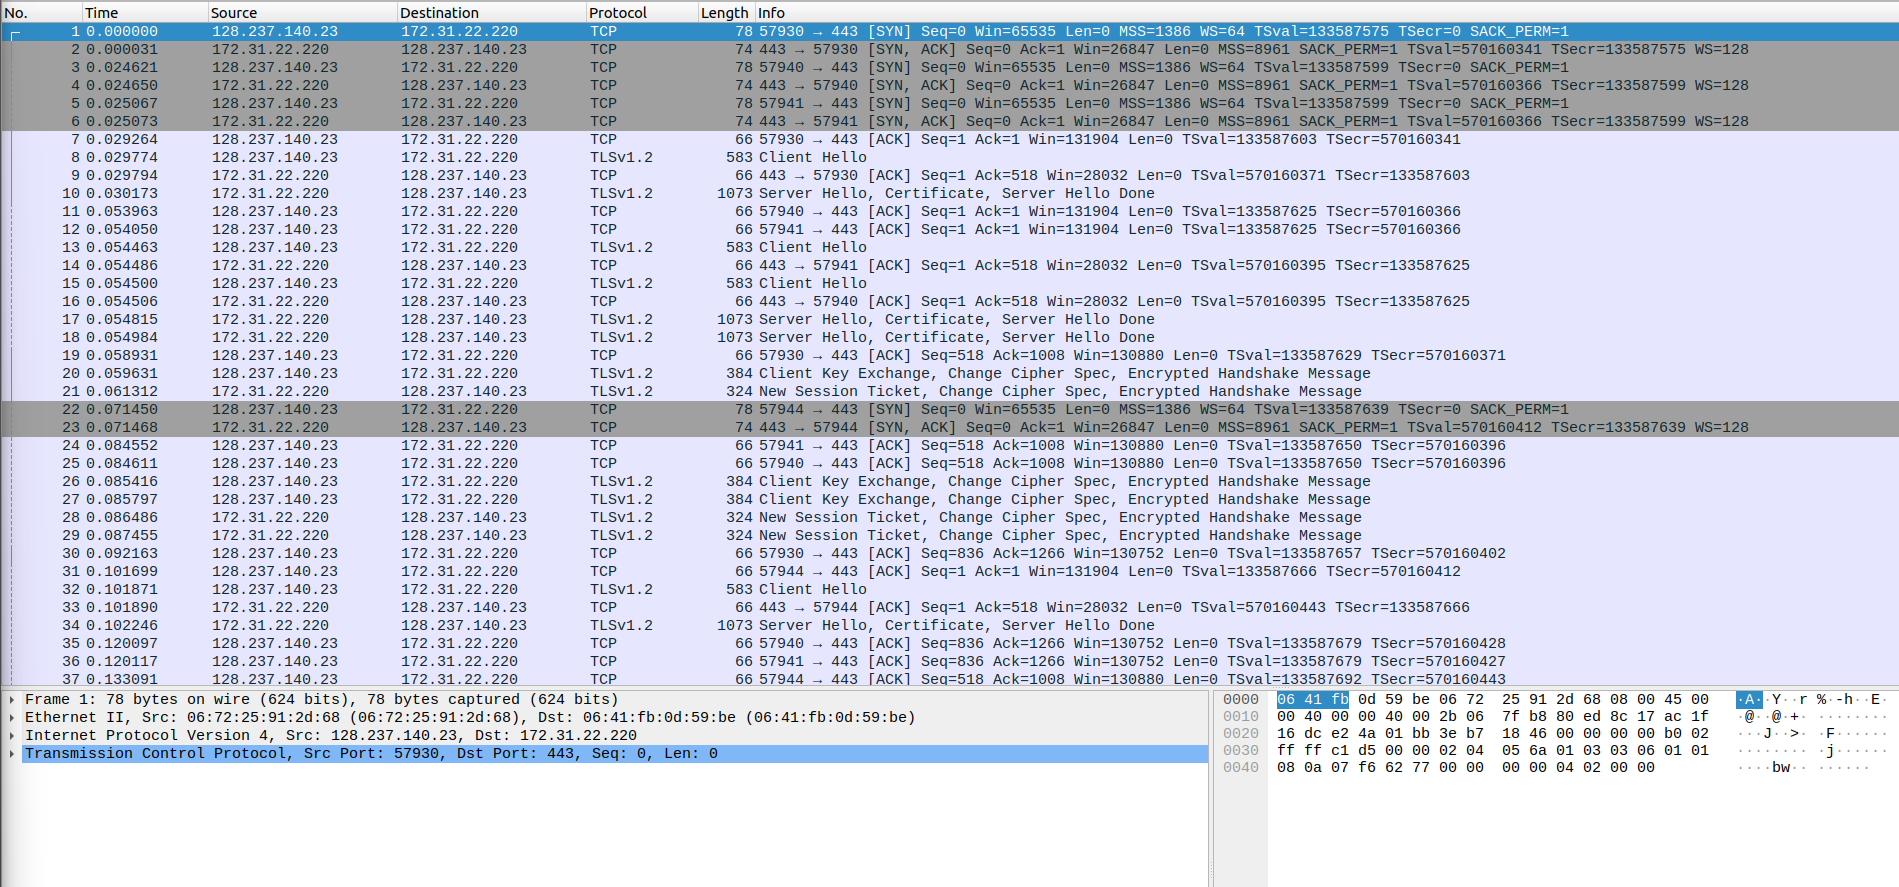Click TCP Src Port 57930 details line

371,754
